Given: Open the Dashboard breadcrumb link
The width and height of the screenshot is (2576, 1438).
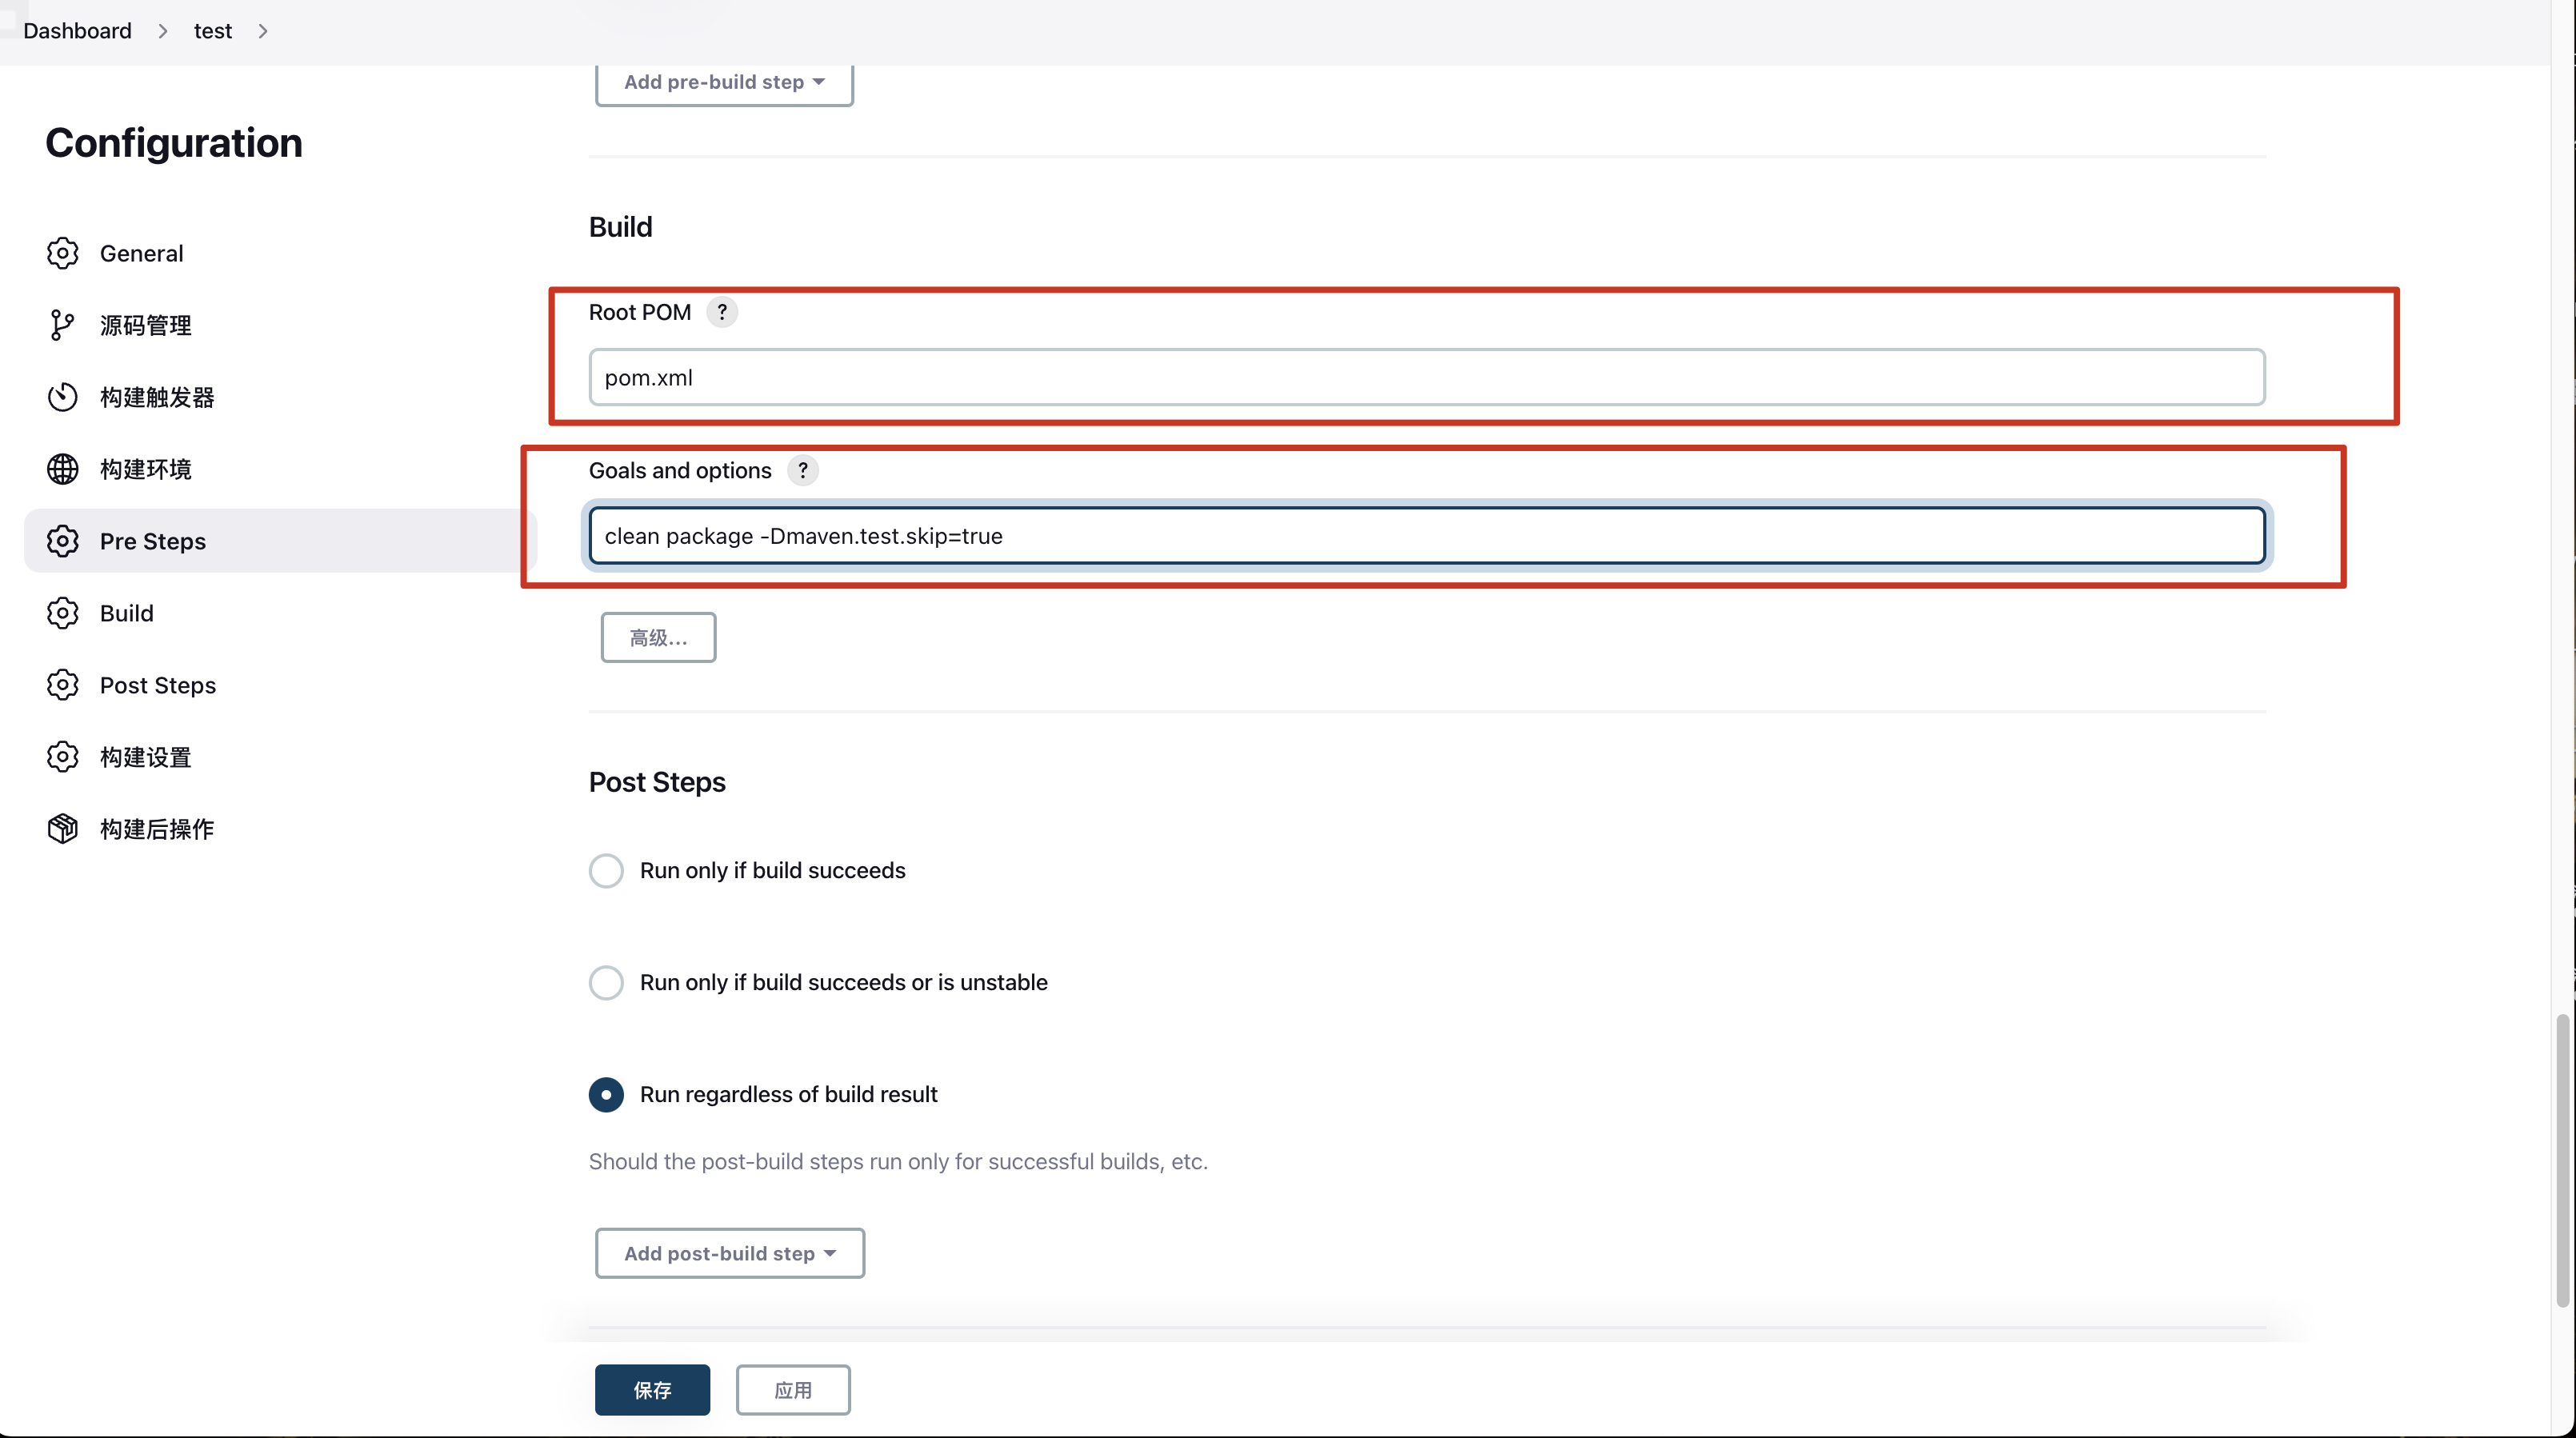Looking at the screenshot, I should coord(77,31).
